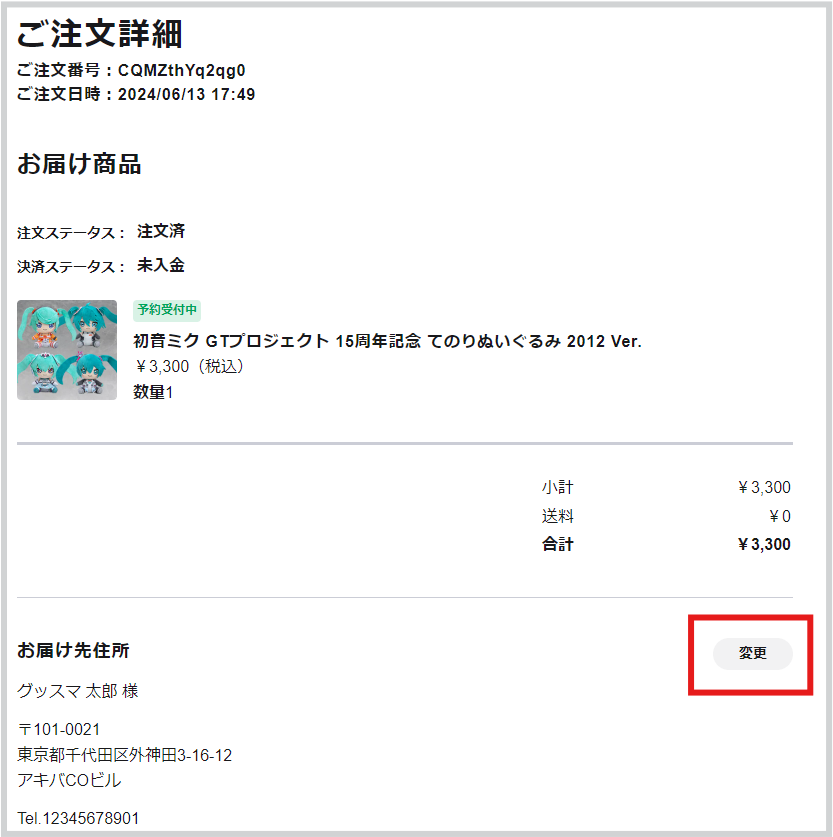Image resolution: width=833 pixels, height=837 pixels.
Task: Click the お届け先住所 heading
Action: coord(73,651)
